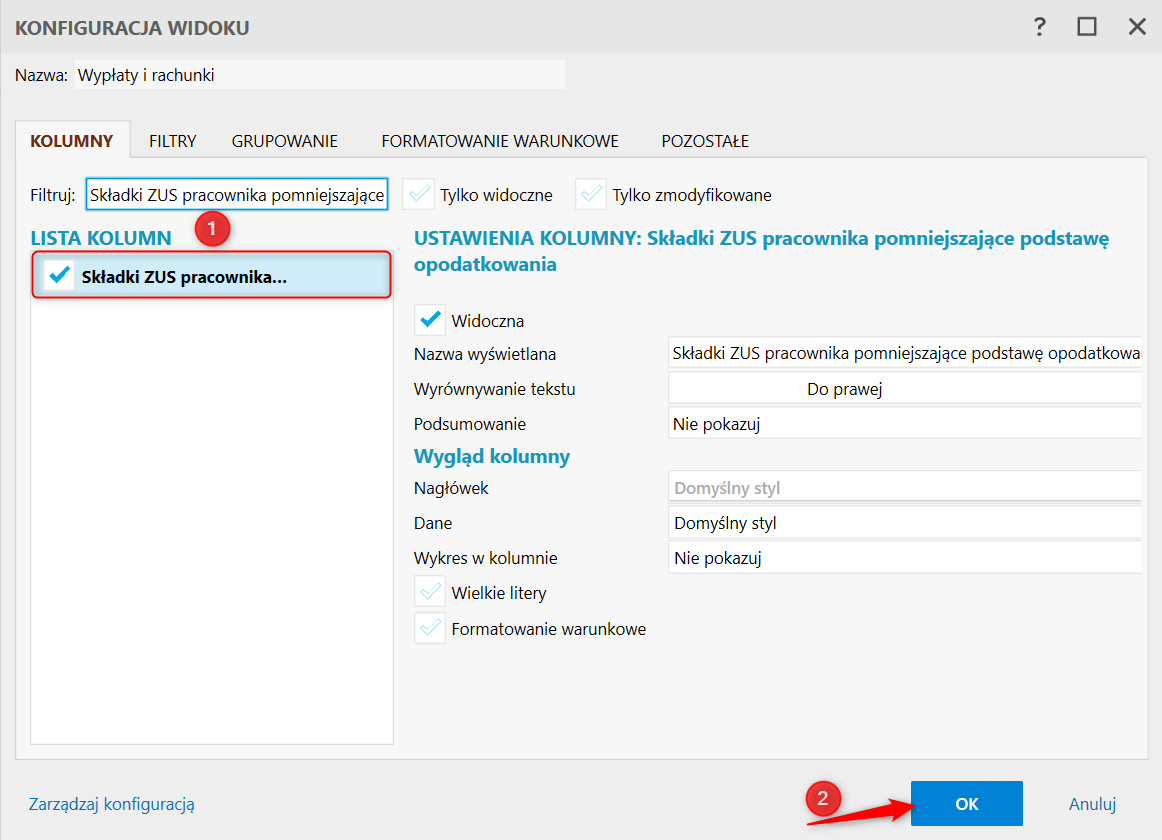The height and width of the screenshot is (840, 1162).
Task: Select the Składki ZUS pracownika... list row
Action: [211, 276]
